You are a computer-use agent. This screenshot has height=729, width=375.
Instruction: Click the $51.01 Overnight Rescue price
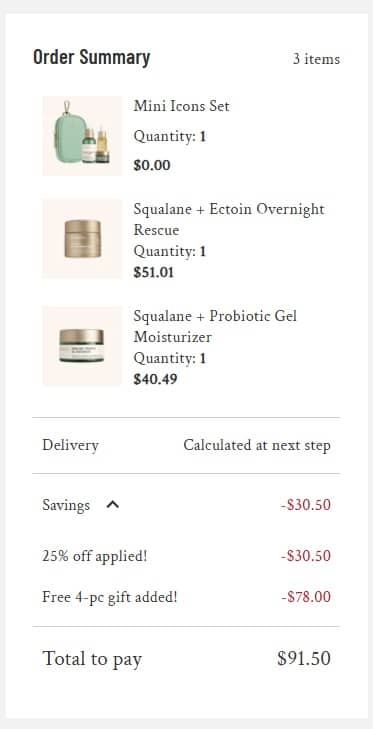click(153, 272)
